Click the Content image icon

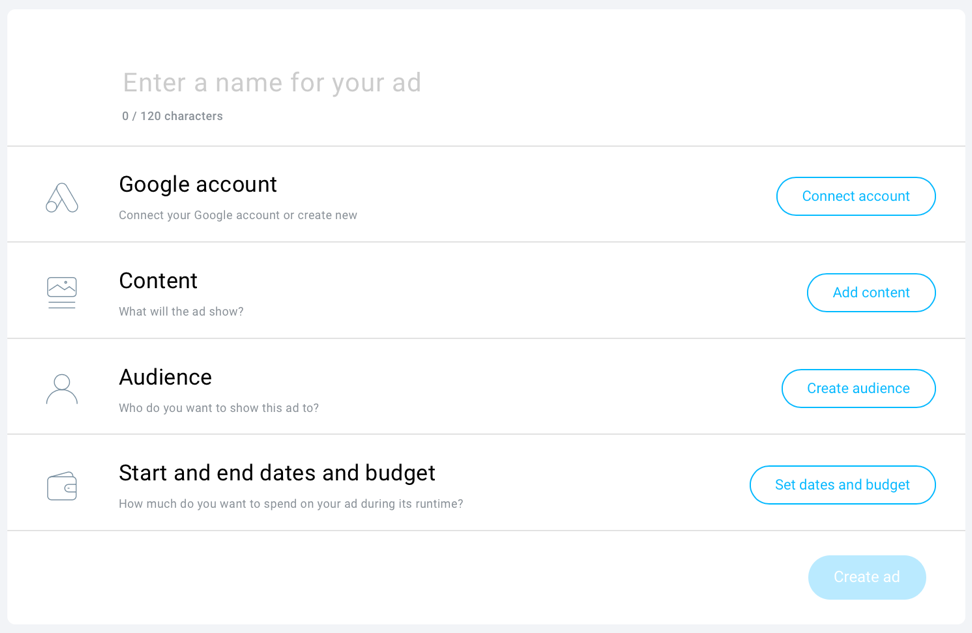point(62,292)
